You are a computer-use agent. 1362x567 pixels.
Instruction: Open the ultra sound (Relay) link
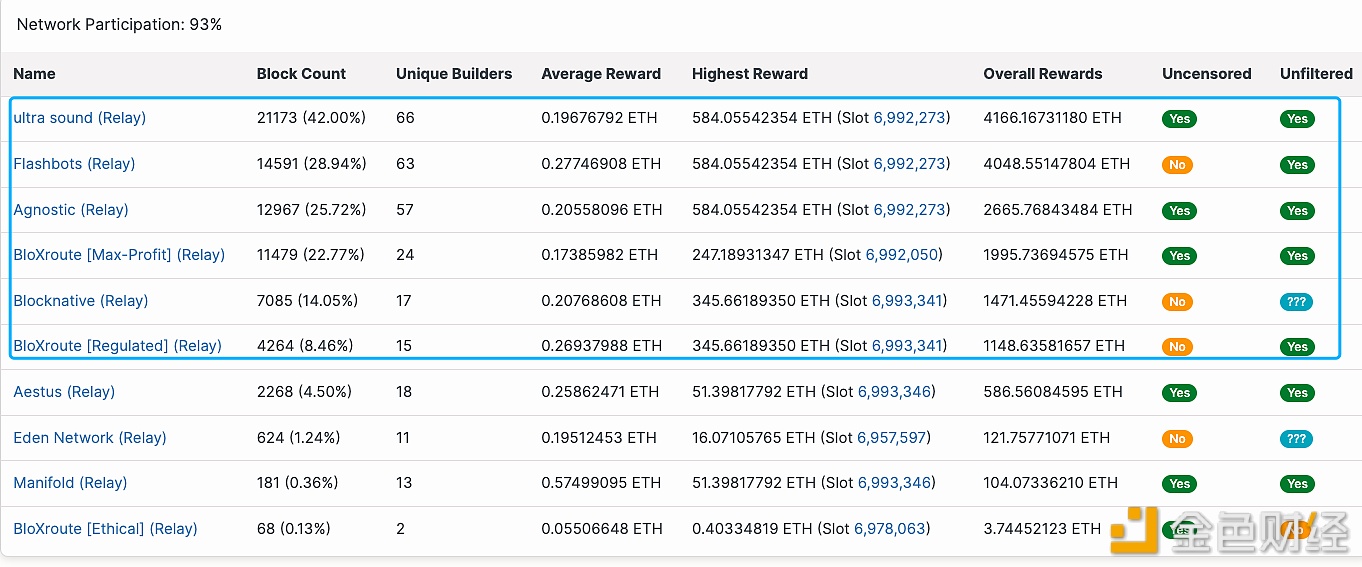(80, 118)
